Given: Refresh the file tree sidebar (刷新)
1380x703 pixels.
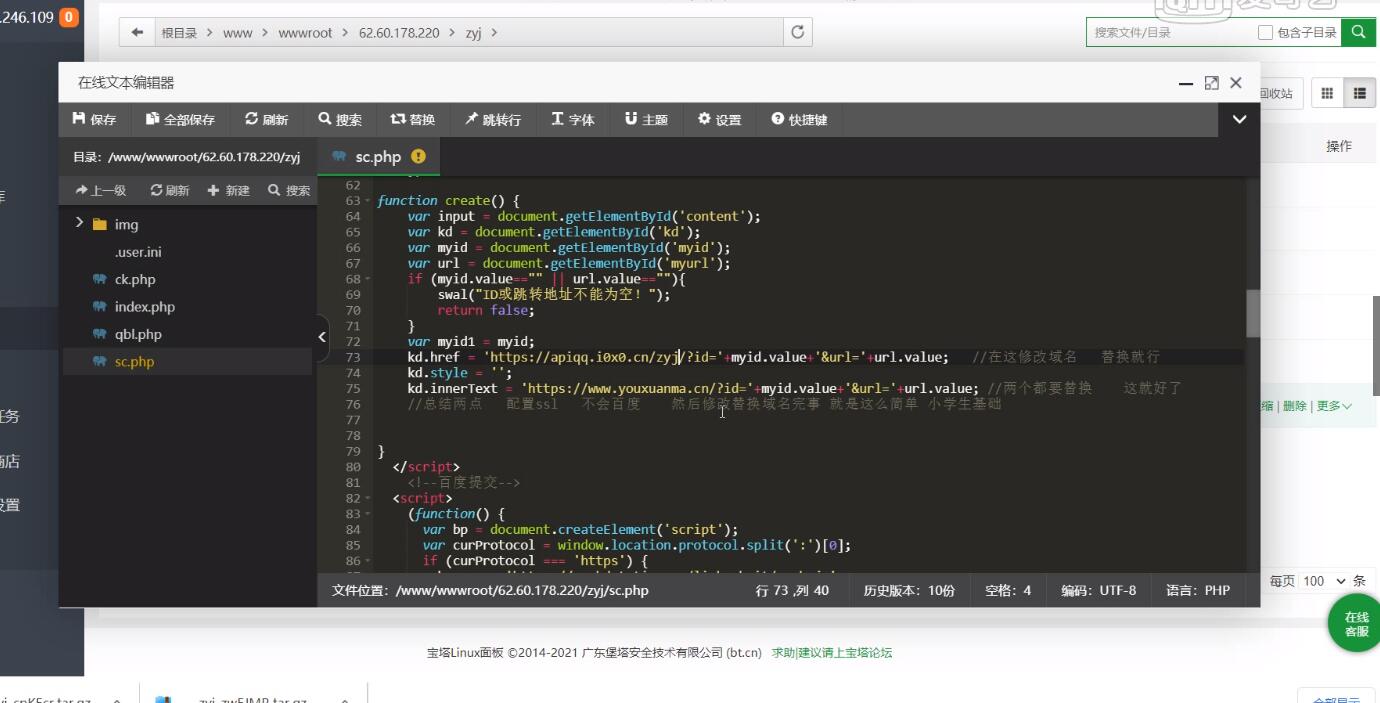Looking at the screenshot, I should (170, 190).
